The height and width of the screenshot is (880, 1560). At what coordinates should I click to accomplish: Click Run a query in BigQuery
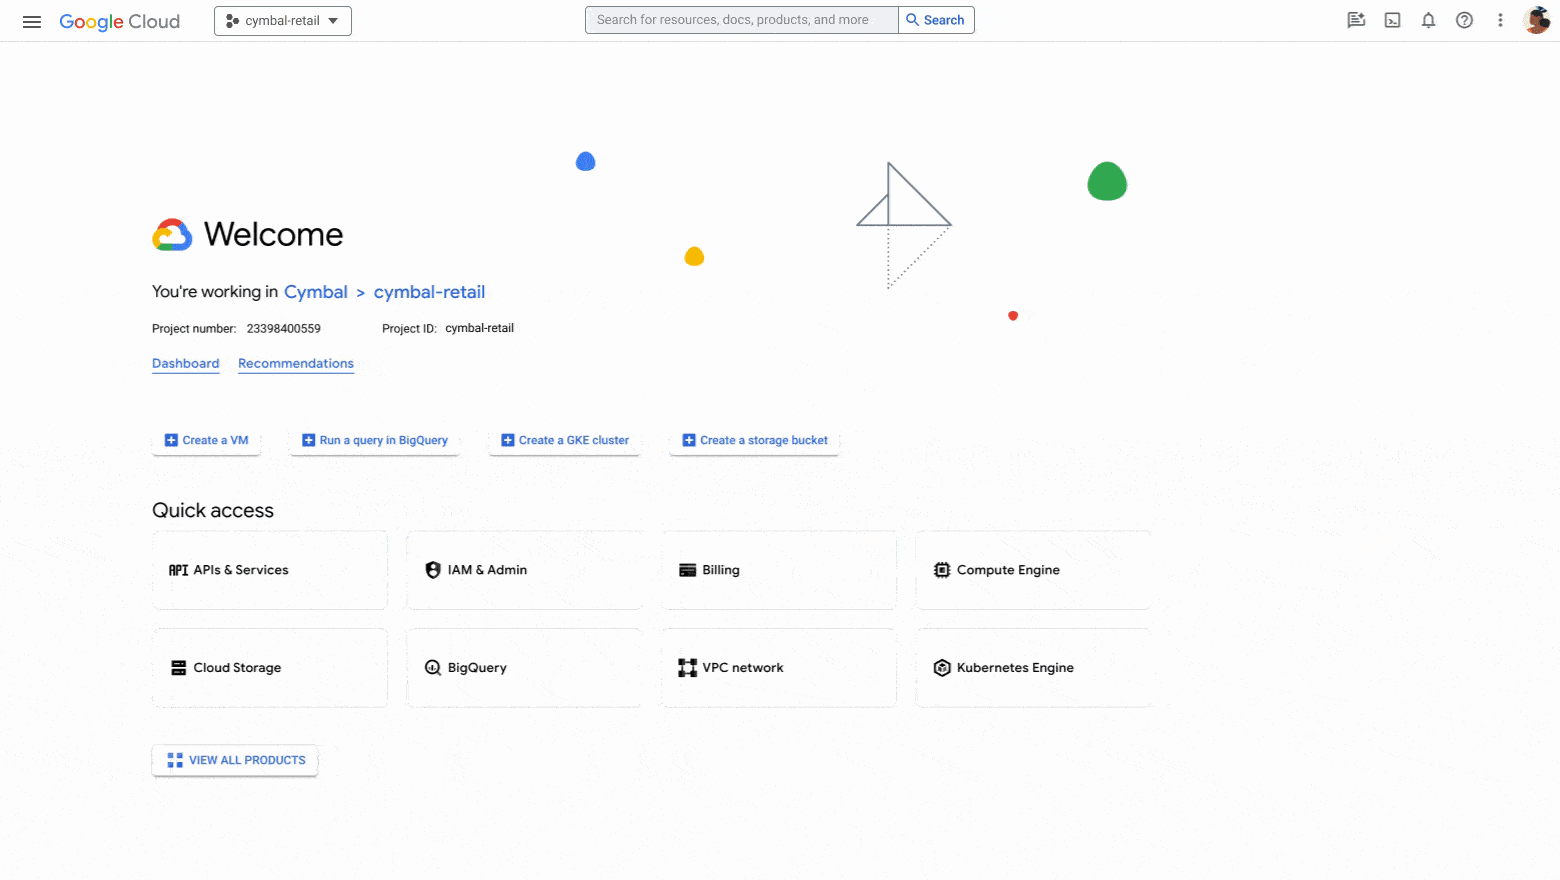click(x=374, y=440)
